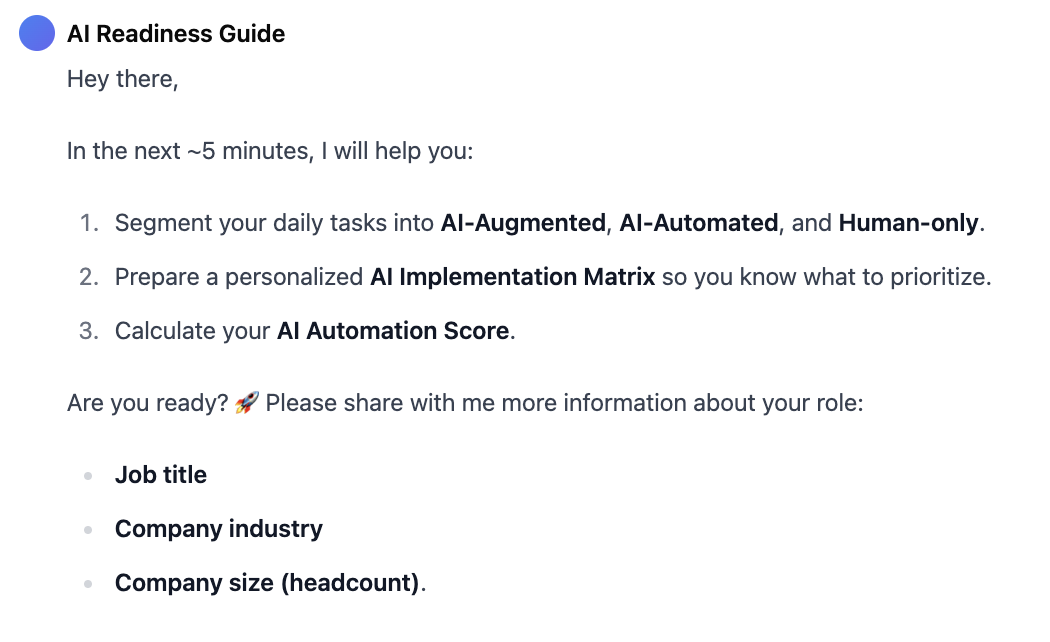Viewport: 1050px width, 642px height.
Task: Click the 'Job title' bullet item
Action: [161, 475]
